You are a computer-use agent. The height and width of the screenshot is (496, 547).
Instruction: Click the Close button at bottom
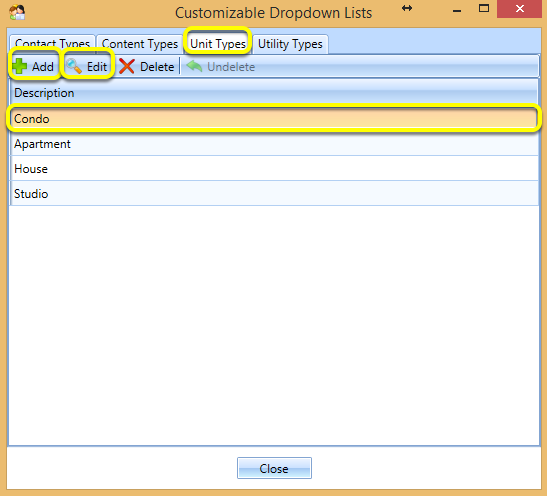pyautogui.click(x=274, y=468)
